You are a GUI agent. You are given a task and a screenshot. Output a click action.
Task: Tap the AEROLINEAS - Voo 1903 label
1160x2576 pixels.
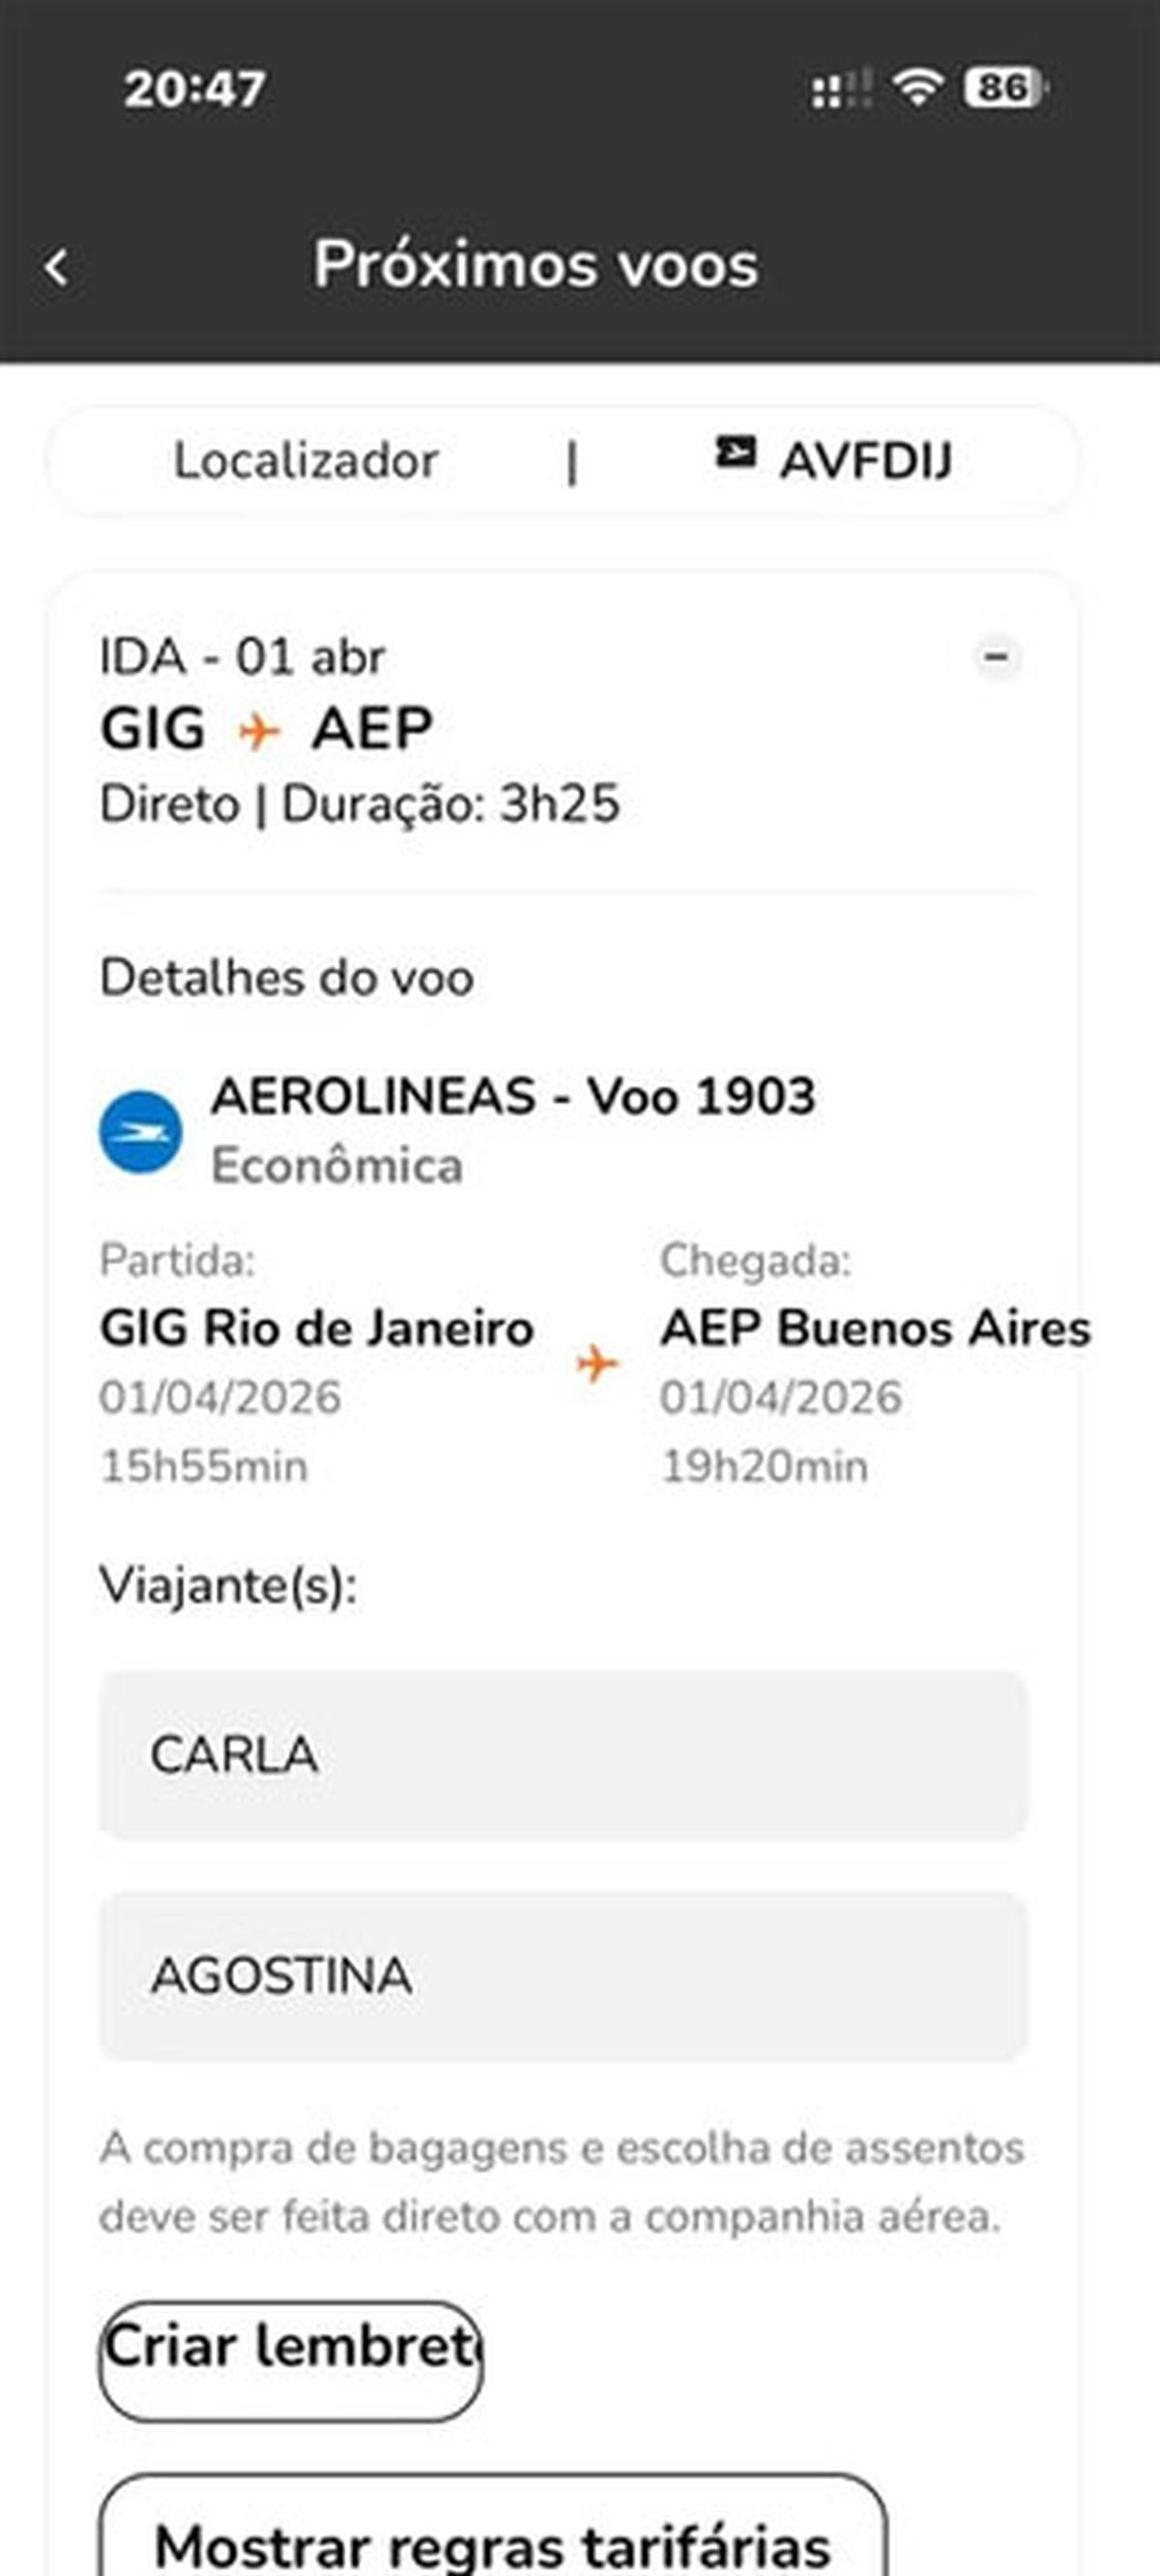click(x=513, y=1096)
